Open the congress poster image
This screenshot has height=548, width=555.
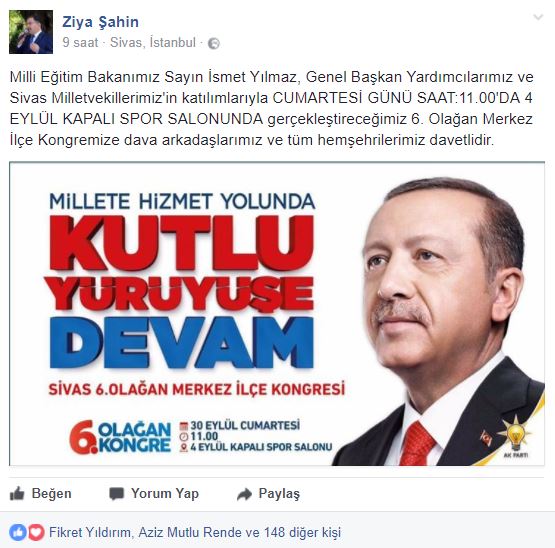point(277,314)
